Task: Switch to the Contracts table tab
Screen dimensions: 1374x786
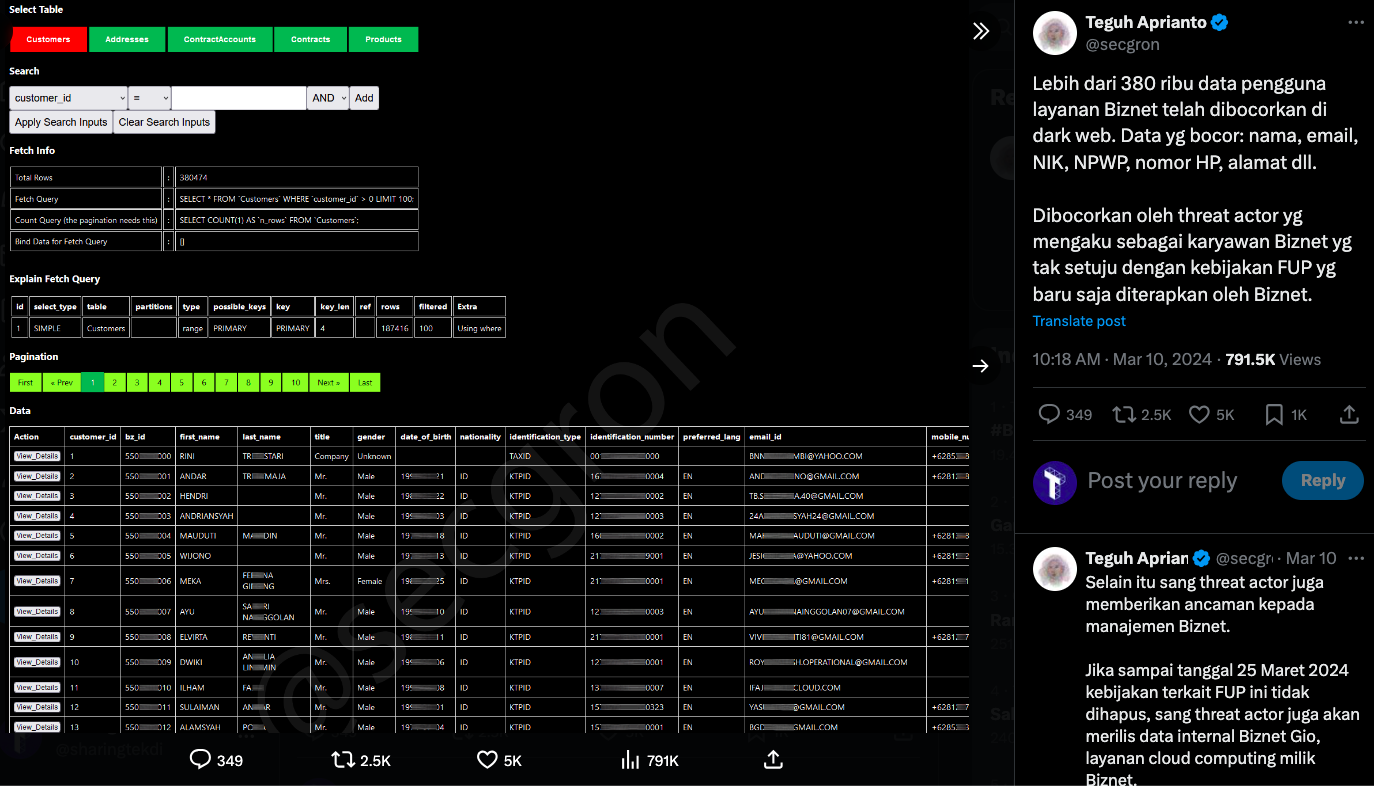Action: [x=310, y=39]
